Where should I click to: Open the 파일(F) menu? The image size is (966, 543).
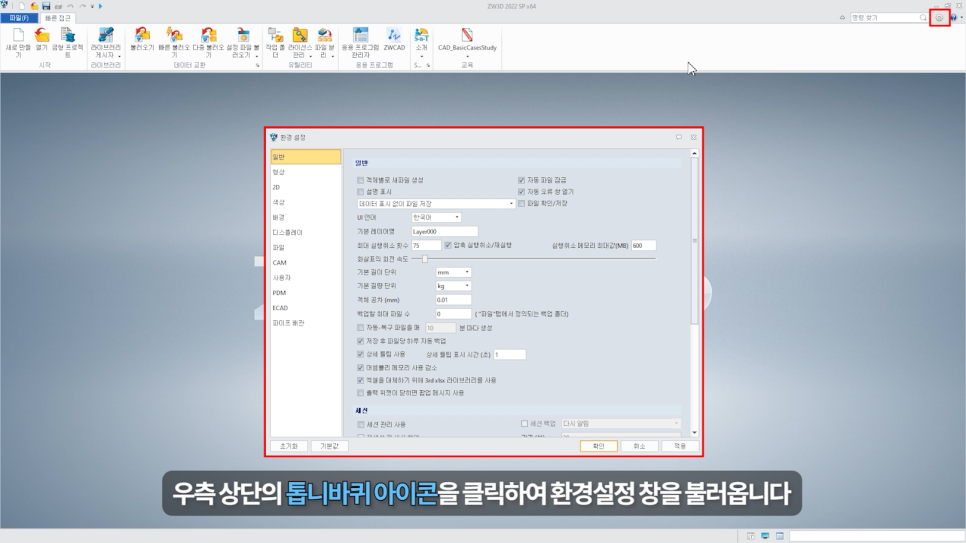coord(19,18)
